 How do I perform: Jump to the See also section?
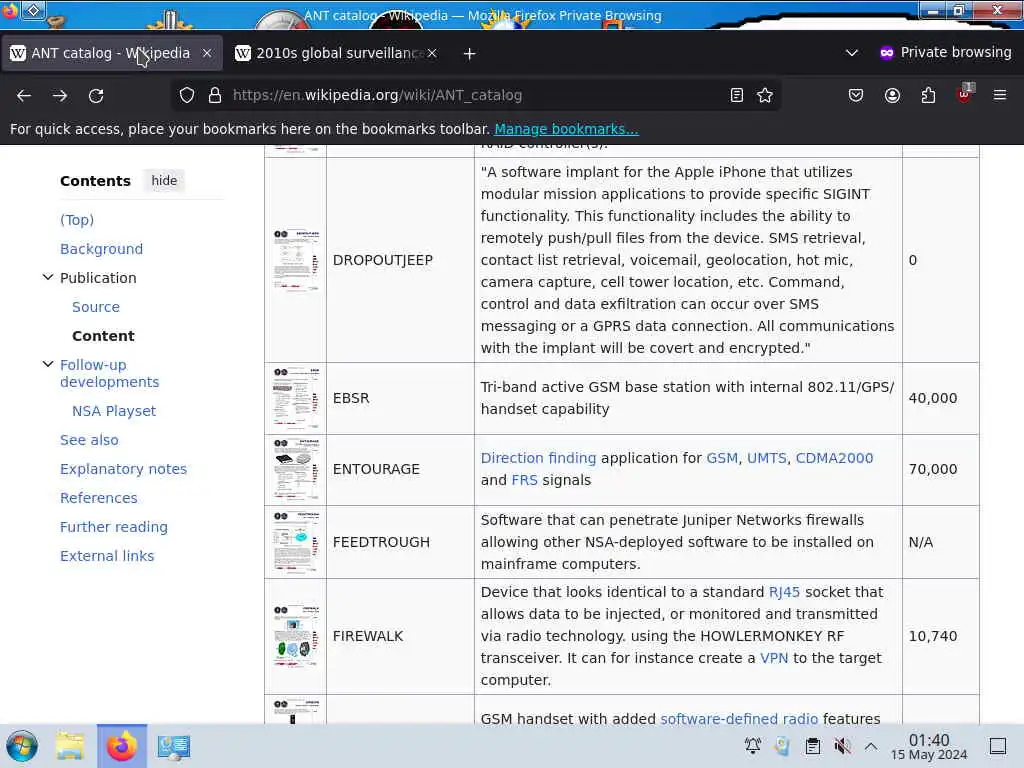click(x=89, y=440)
